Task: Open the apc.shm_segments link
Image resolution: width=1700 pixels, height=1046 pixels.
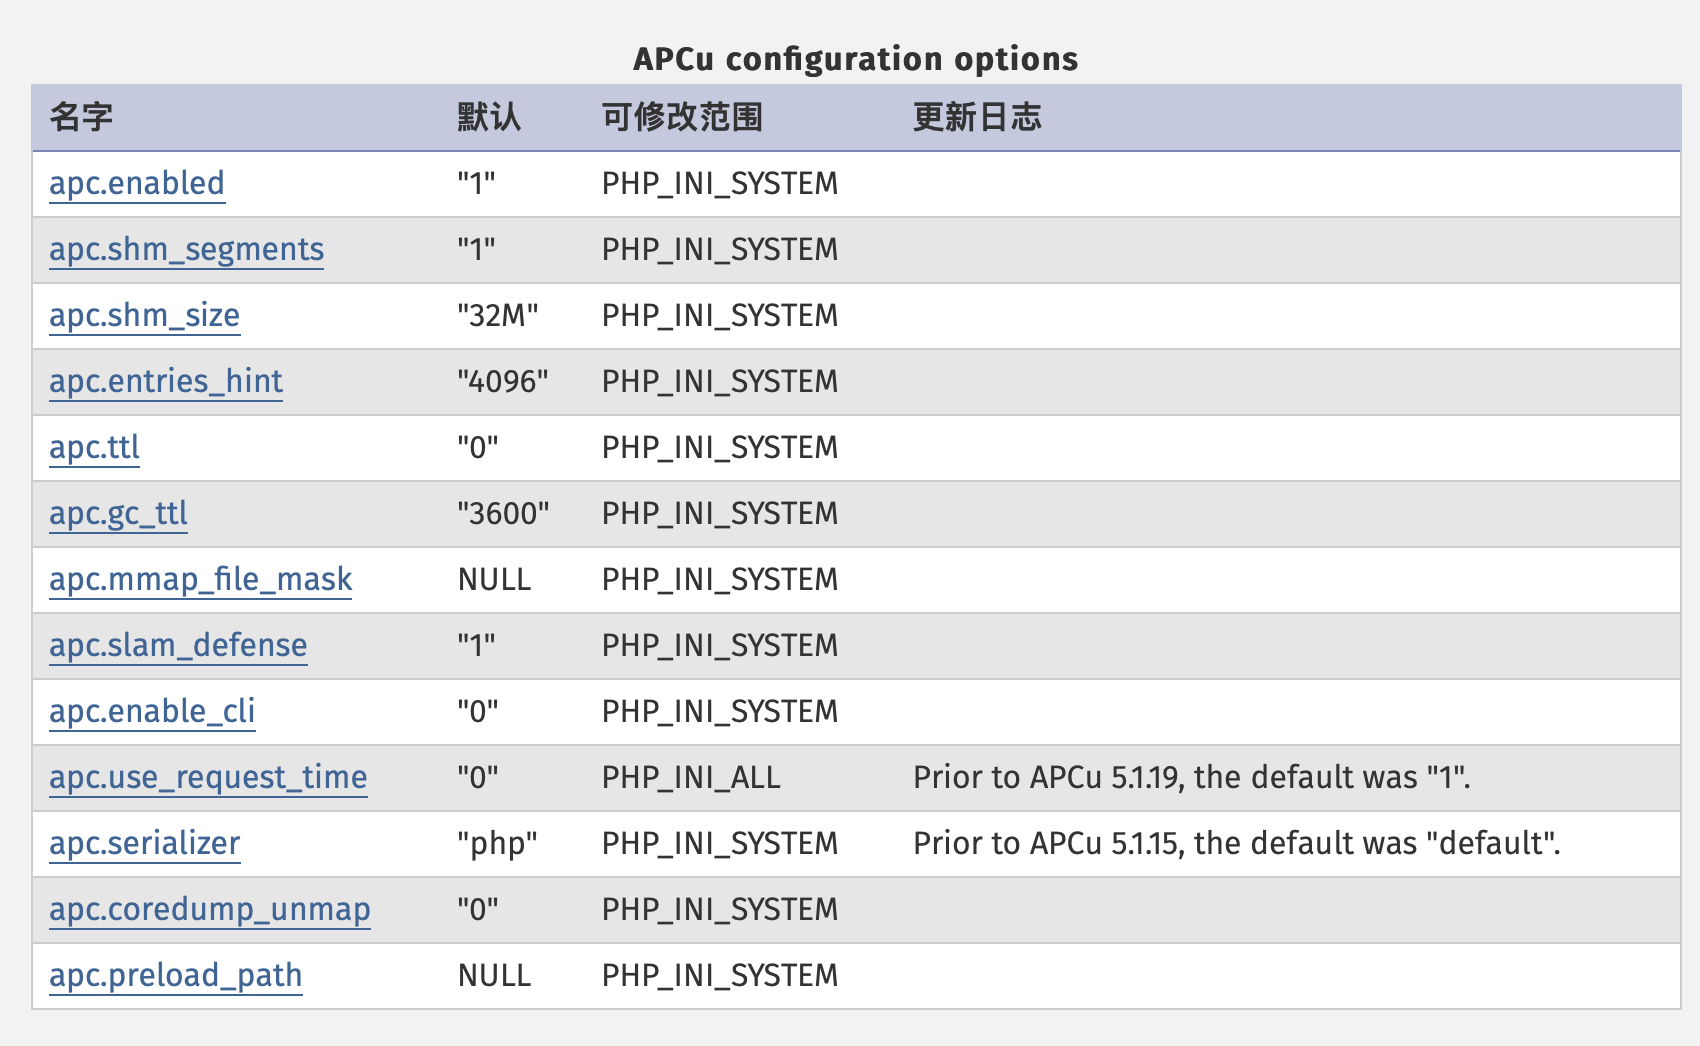Action: point(186,250)
